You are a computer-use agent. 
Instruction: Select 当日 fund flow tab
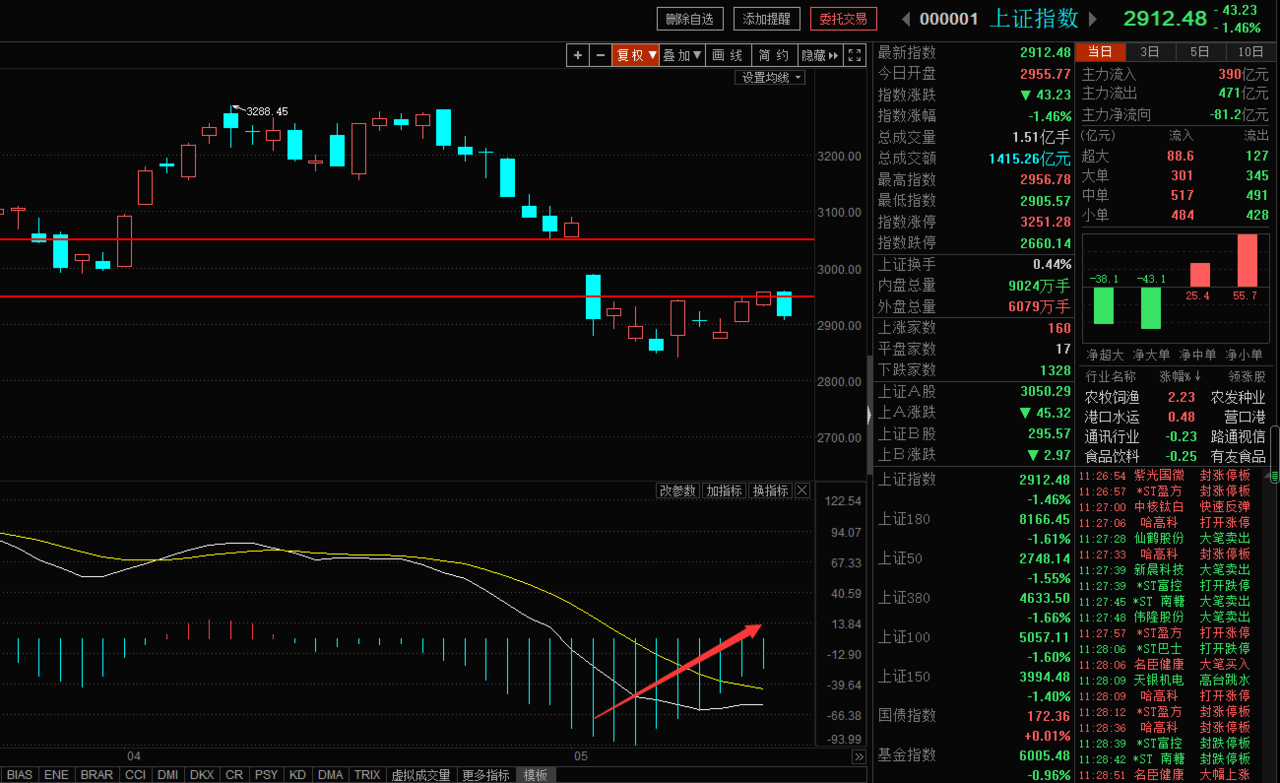[1100, 52]
